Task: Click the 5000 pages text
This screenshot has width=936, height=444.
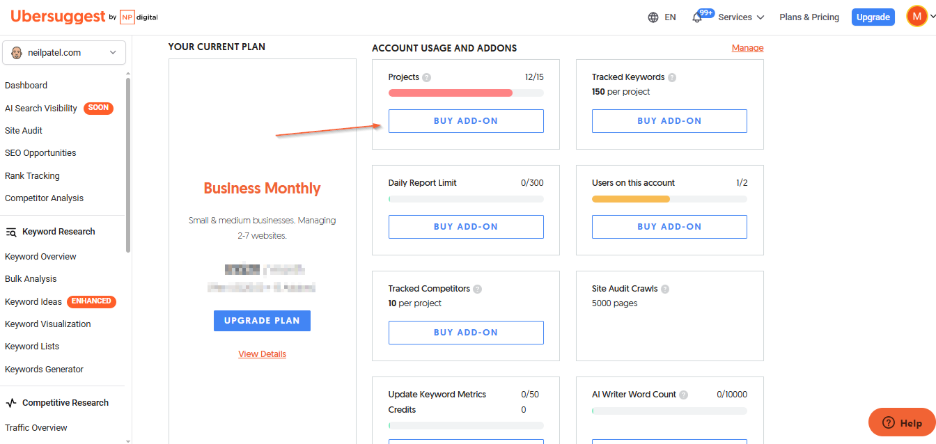Action: click(x=615, y=303)
